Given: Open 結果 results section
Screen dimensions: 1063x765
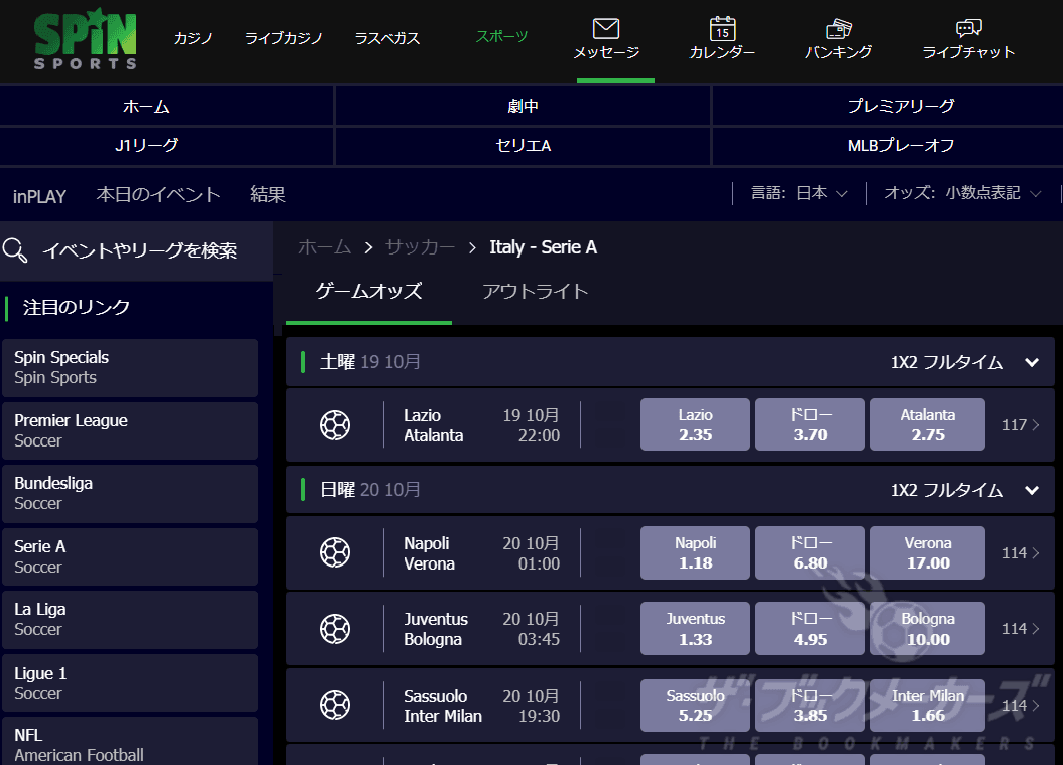Looking at the screenshot, I should click(268, 195).
